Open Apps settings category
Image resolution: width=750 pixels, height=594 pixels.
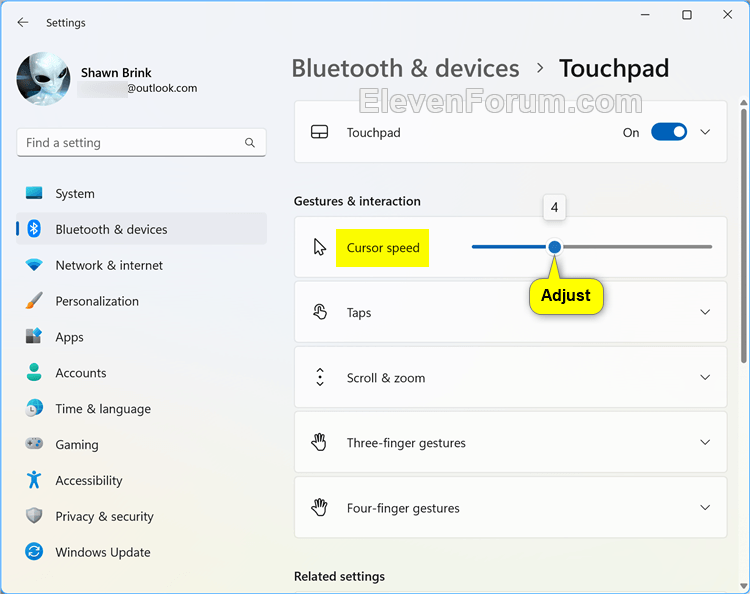pos(142,337)
